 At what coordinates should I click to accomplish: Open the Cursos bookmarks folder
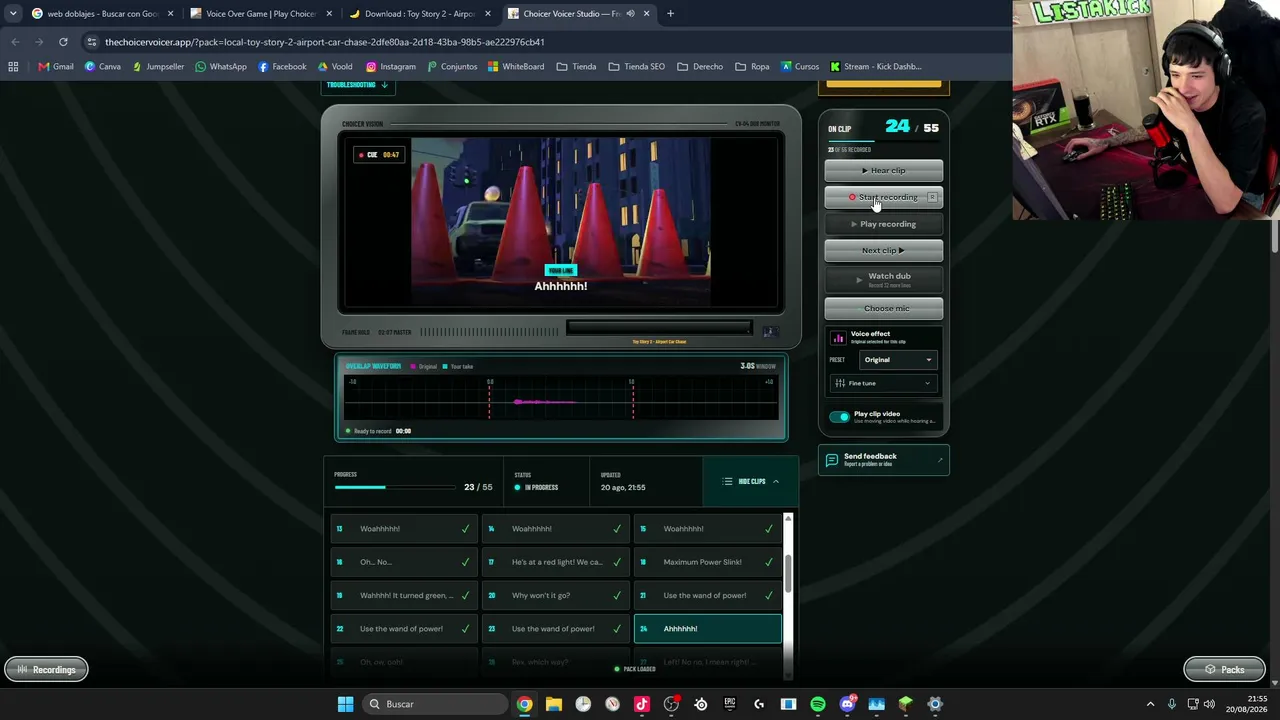coord(799,67)
